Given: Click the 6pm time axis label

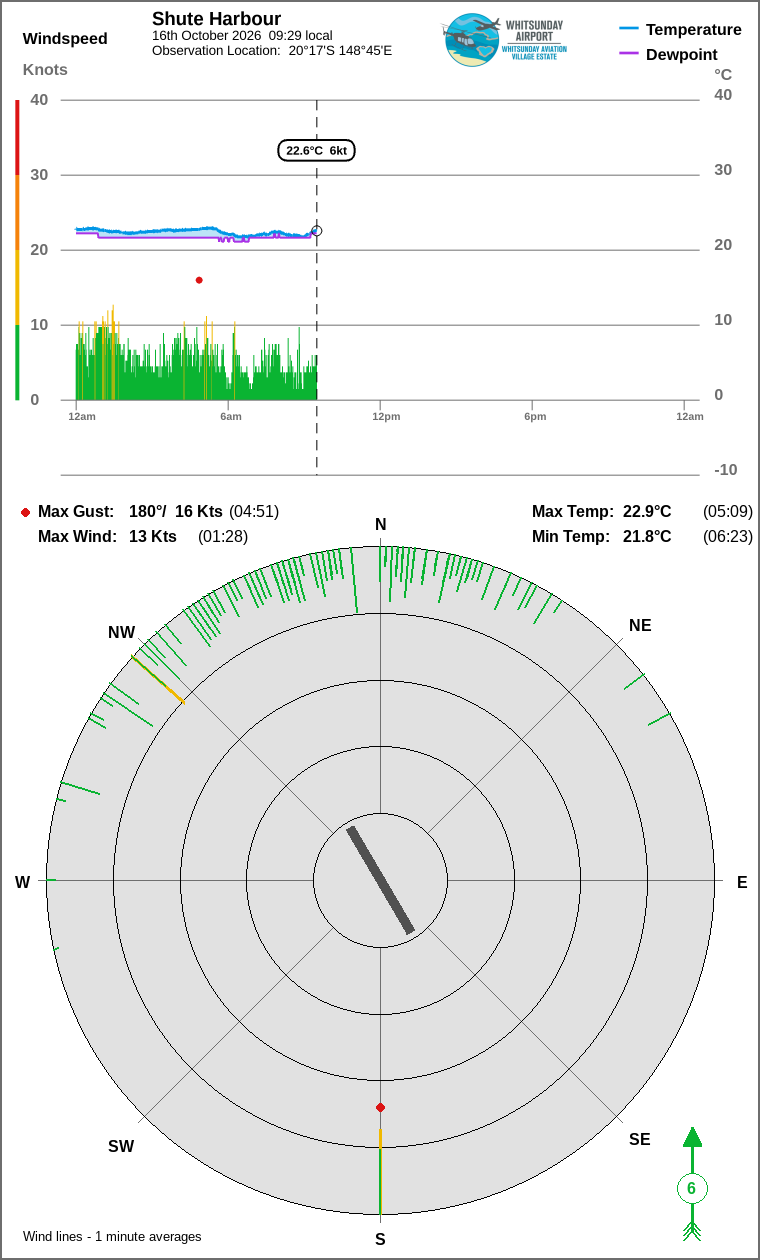Looking at the screenshot, I should click(535, 416).
